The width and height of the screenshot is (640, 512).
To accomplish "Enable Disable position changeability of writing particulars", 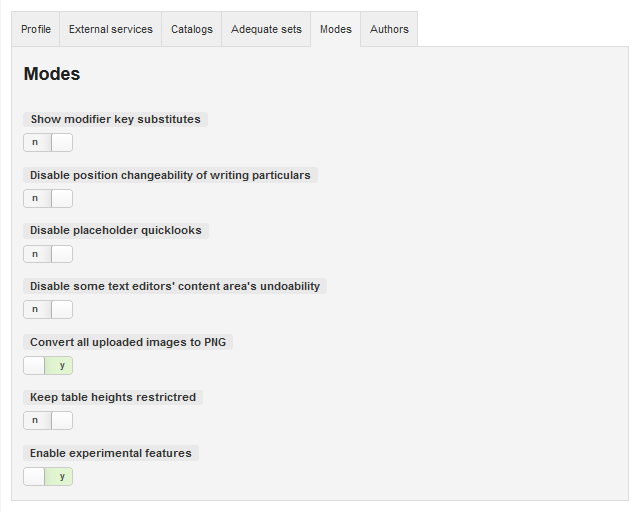I will [48, 198].
